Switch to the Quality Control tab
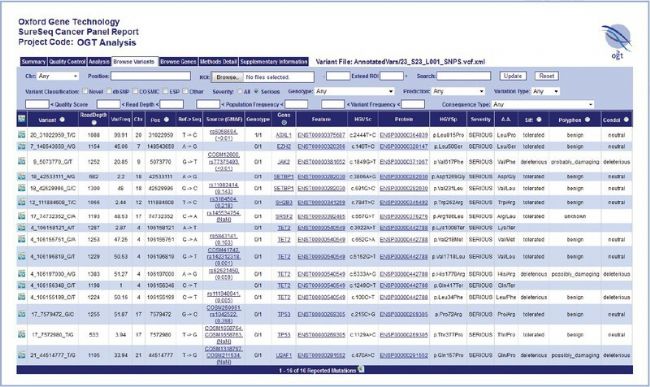Viewport: 650px width, 387px height. coord(67,61)
